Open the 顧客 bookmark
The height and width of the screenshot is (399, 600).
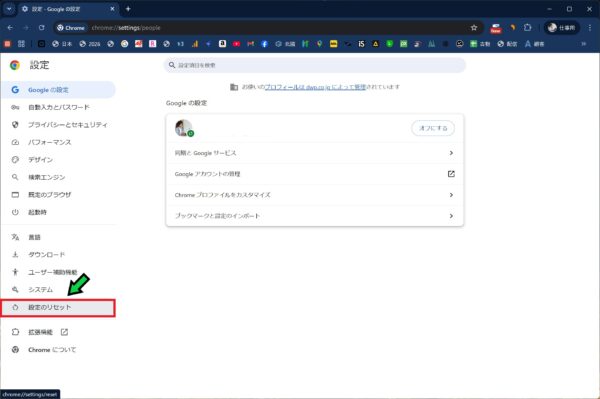pos(535,44)
